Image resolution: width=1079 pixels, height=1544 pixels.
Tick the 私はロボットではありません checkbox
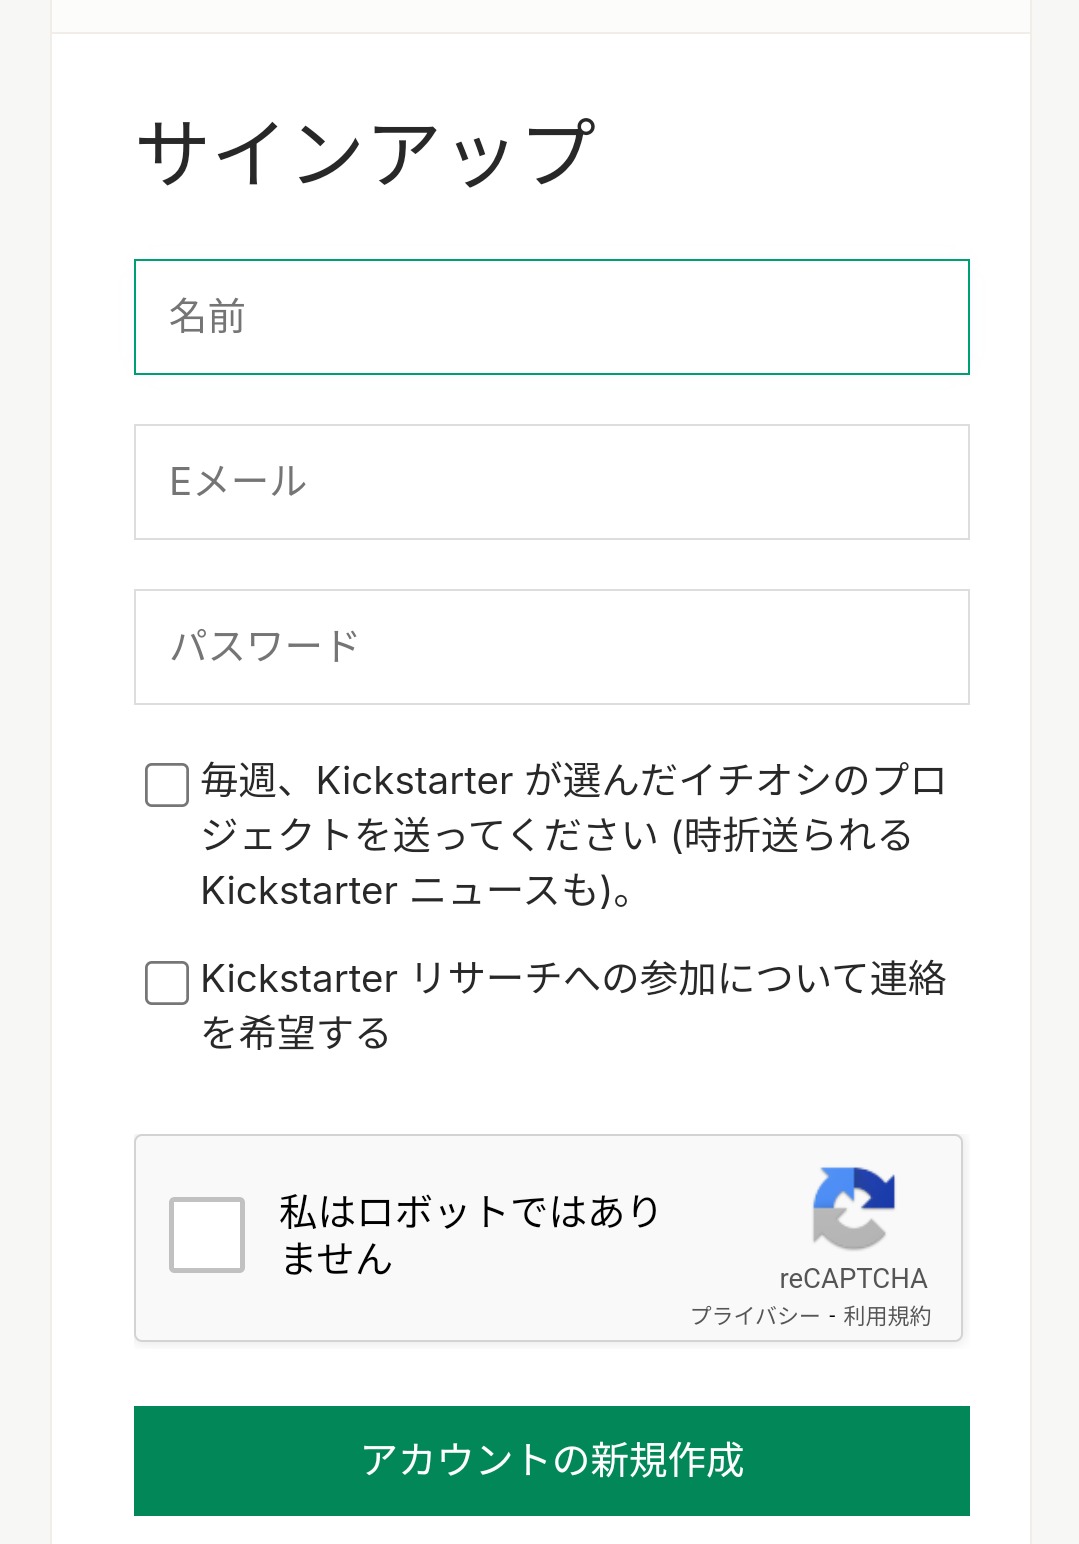(207, 1235)
